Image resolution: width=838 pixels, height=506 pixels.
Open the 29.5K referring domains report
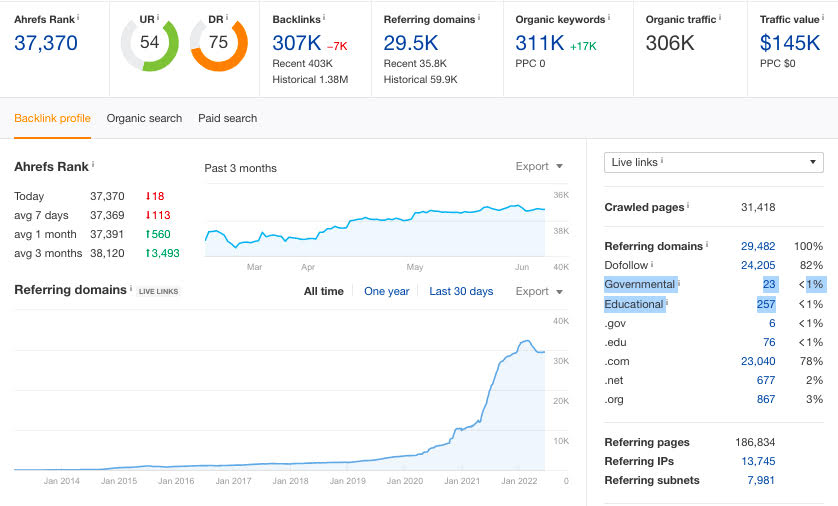pos(411,43)
